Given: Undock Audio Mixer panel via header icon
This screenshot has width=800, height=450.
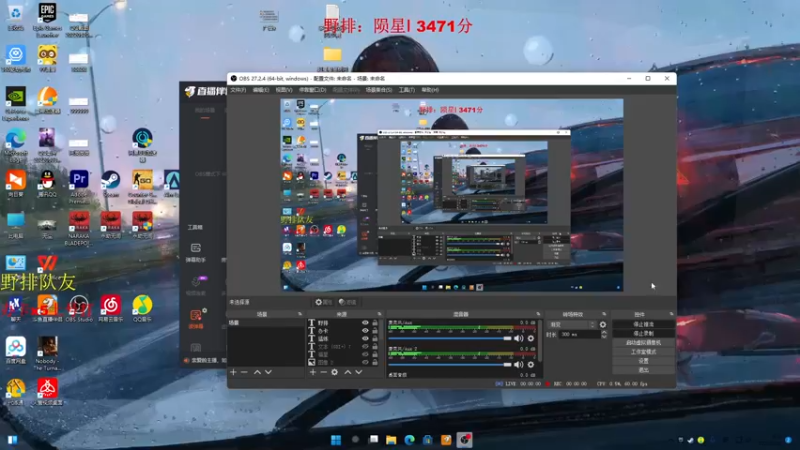Looking at the screenshot, I should pos(538,314).
